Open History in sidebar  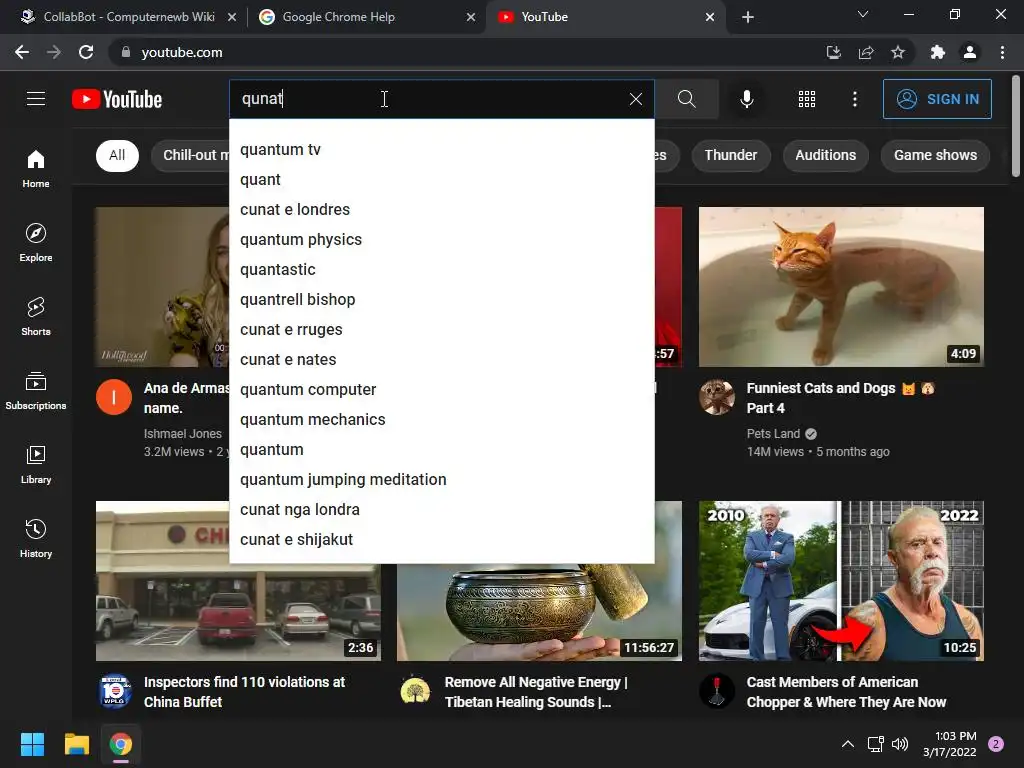(36, 538)
